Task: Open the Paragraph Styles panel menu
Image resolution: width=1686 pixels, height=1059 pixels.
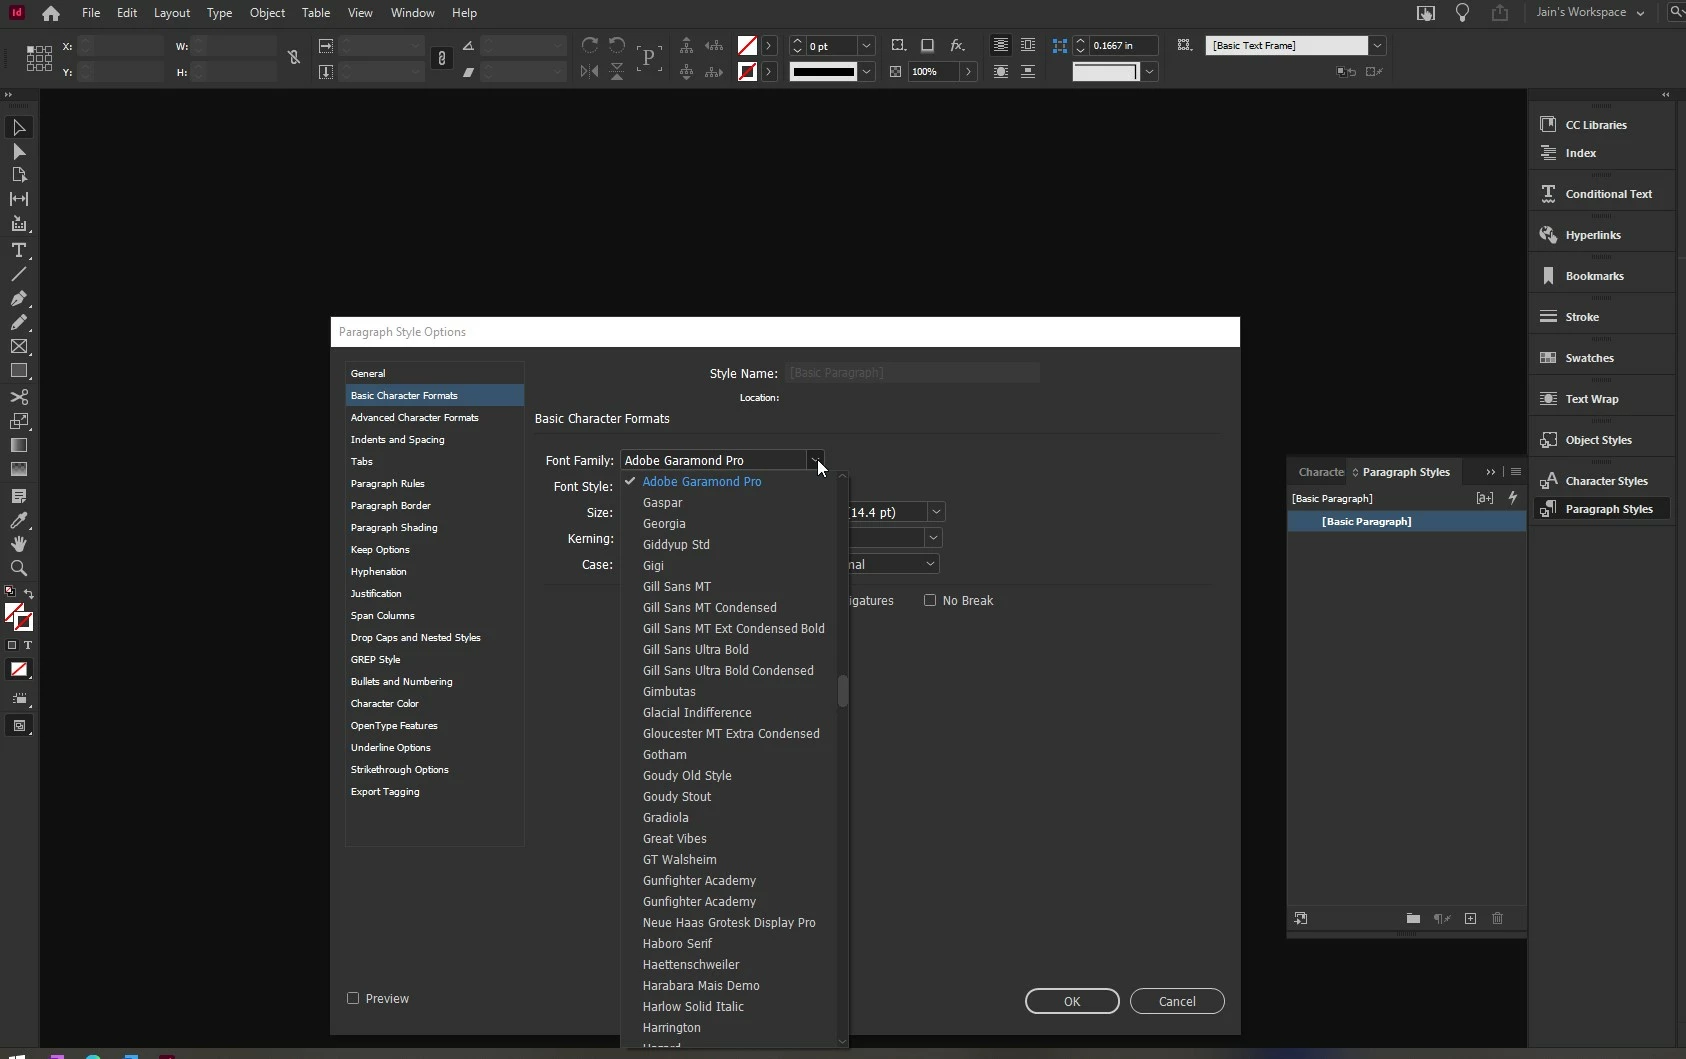Action: pos(1516,472)
